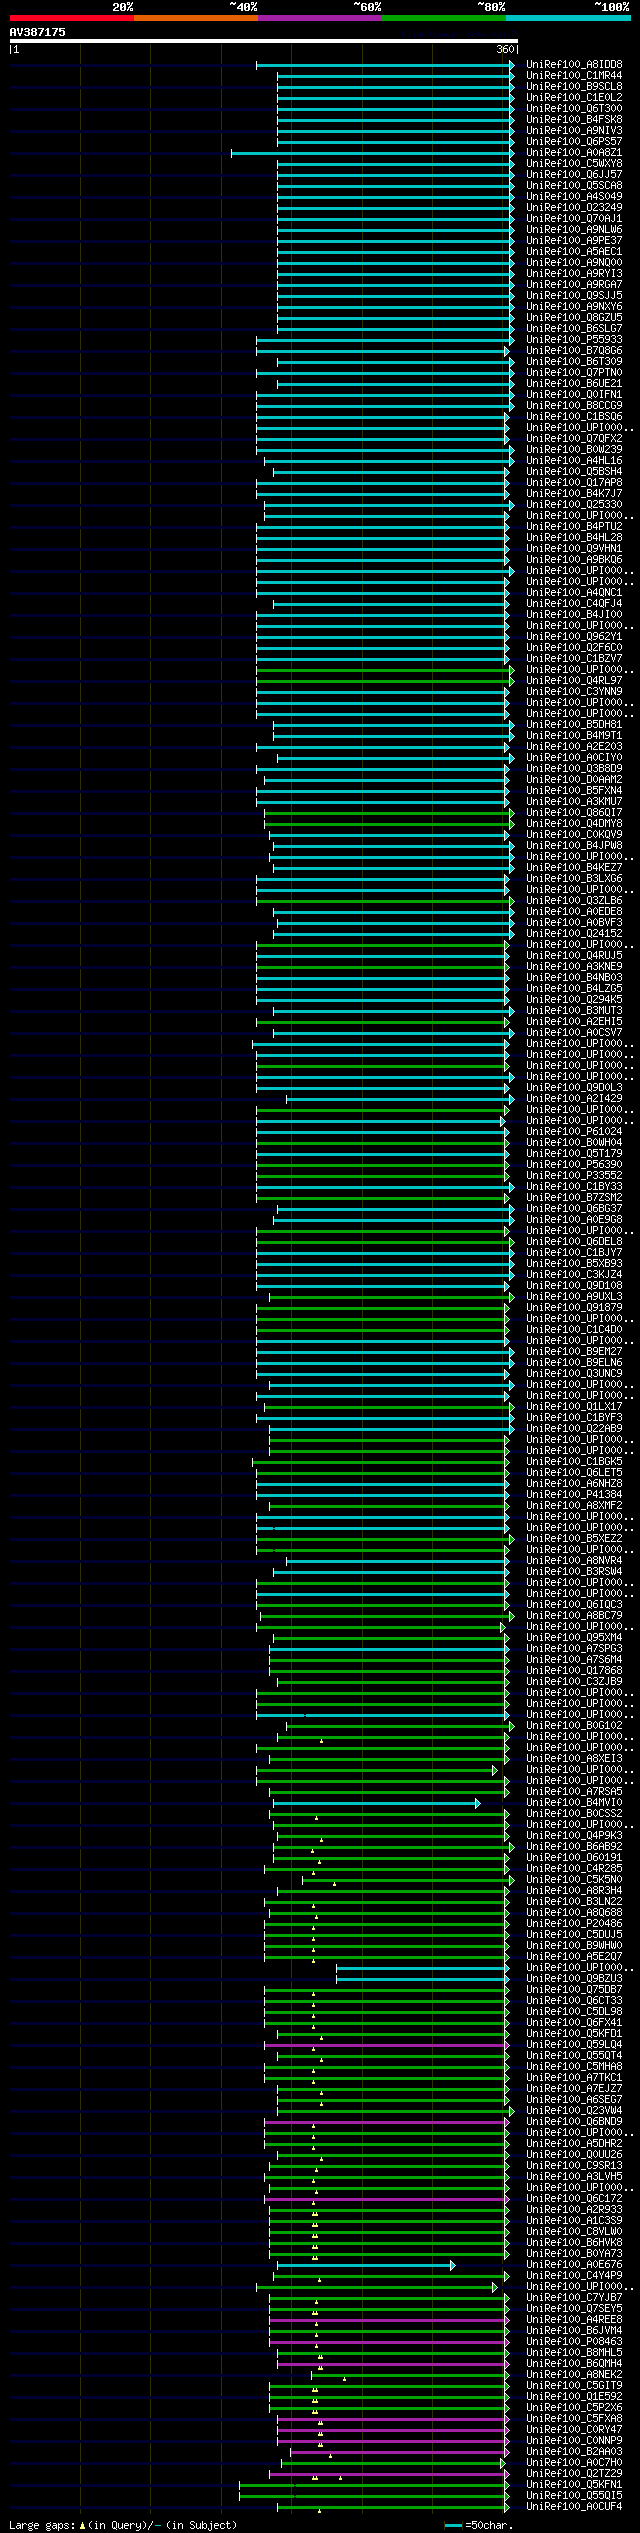
Task: Click hit UniRef100_A8XMF2
Action: [x=574, y=1506]
